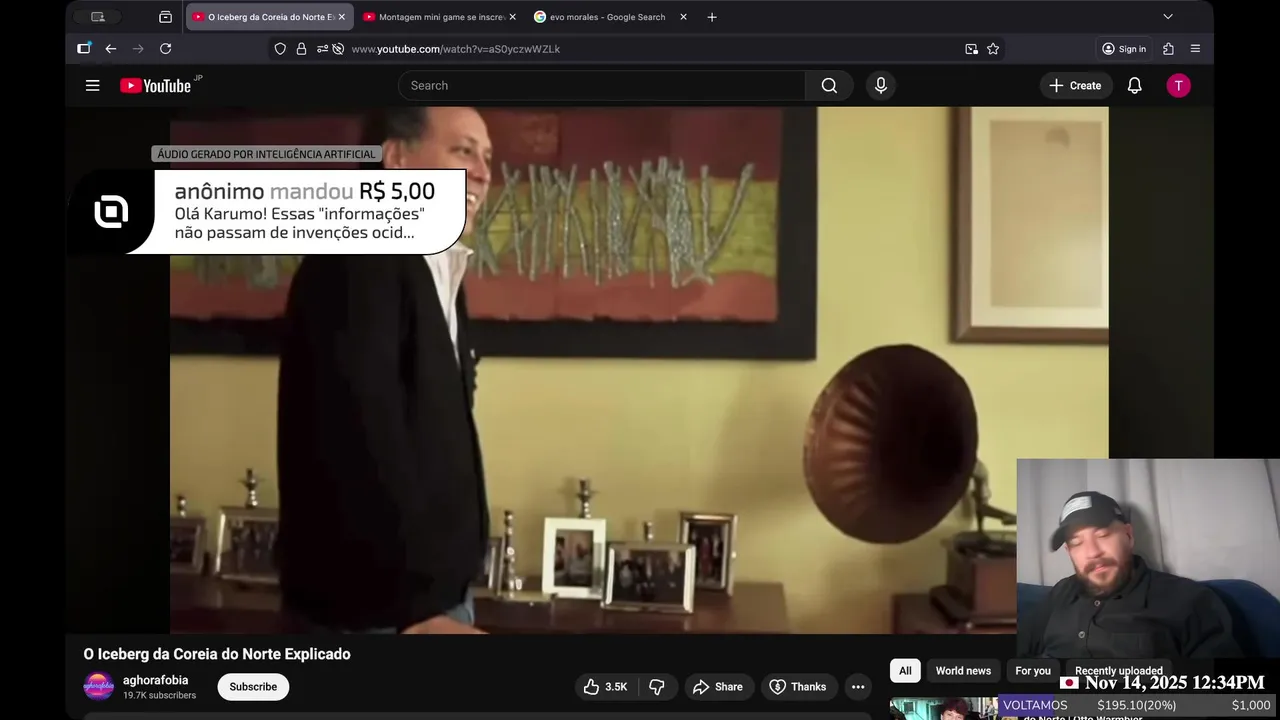Select the 'For you' chip
The height and width of the screenshot is (720, 1280).
click(1033, 671)
